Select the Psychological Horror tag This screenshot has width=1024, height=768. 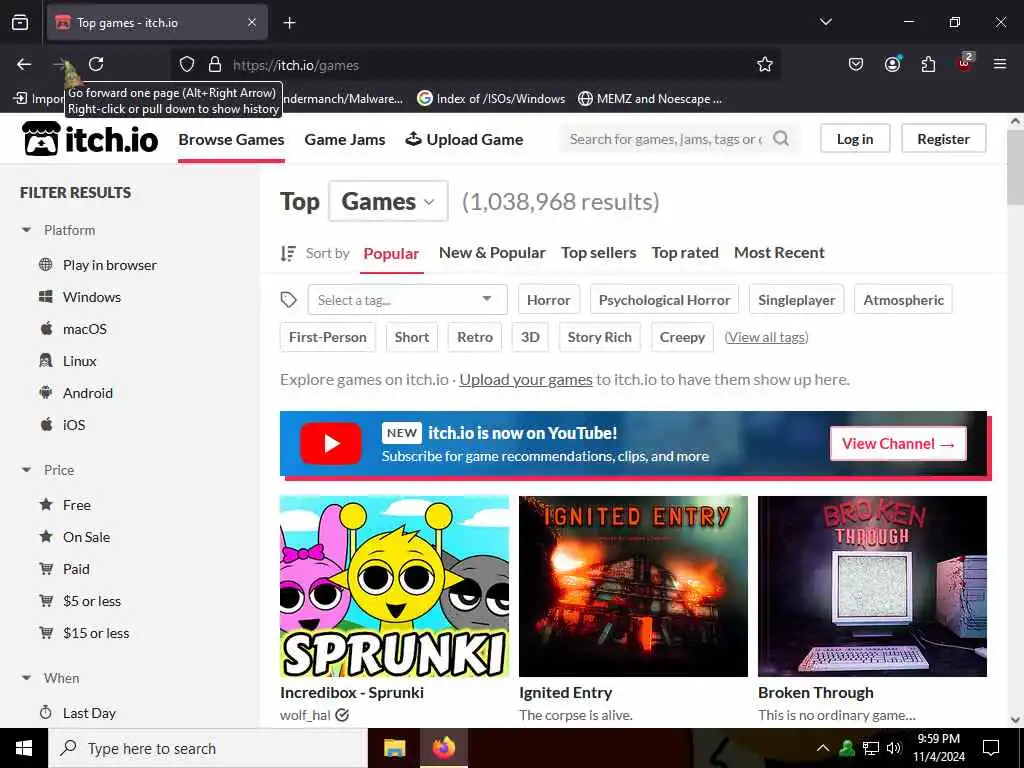pyautogui.click(x=664, y=300)
